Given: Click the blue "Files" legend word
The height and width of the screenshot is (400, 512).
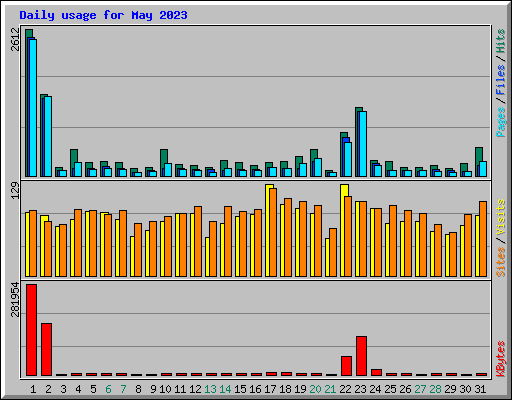Looking at the screenshot, I should coord(501,80).
